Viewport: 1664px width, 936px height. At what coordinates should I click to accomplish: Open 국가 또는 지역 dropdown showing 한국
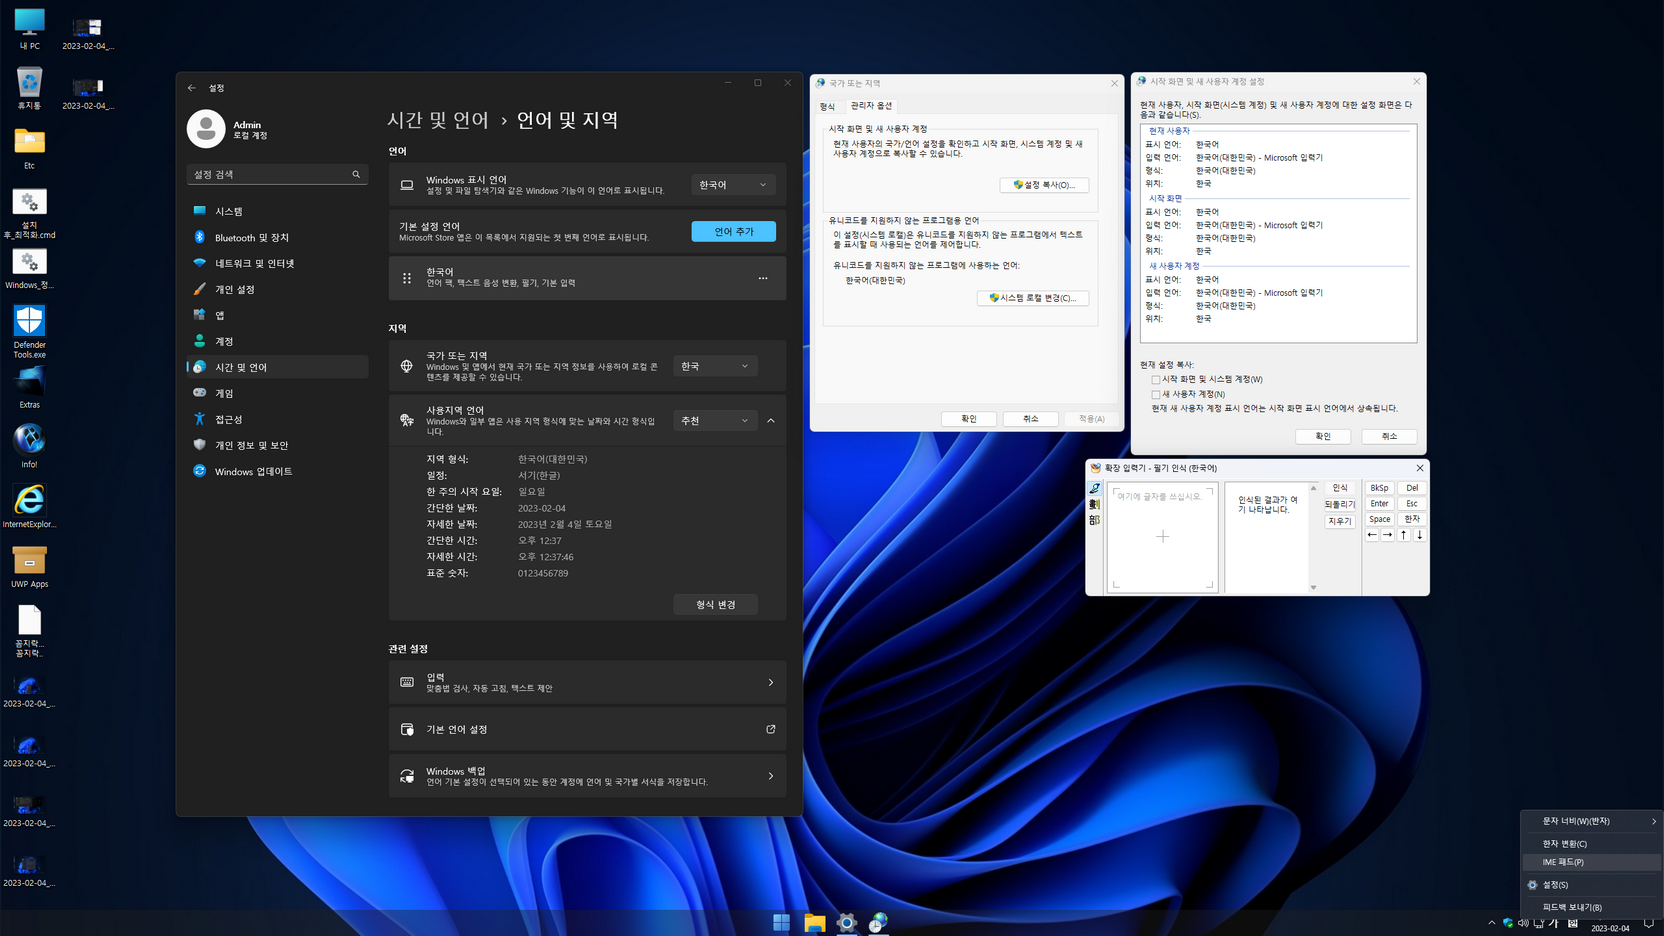point(715,366)
